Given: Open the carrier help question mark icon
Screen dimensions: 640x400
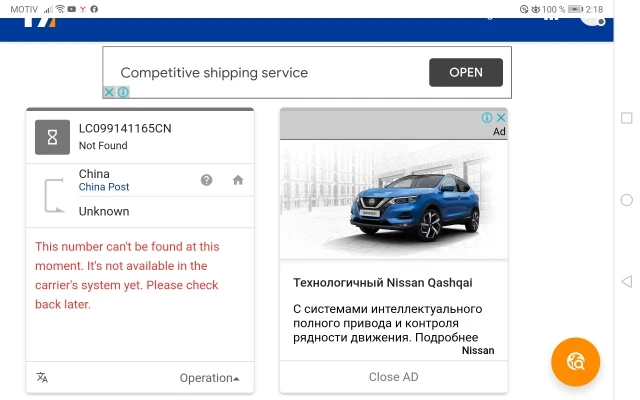Looking at the screenshot, I should pos(207,180).
